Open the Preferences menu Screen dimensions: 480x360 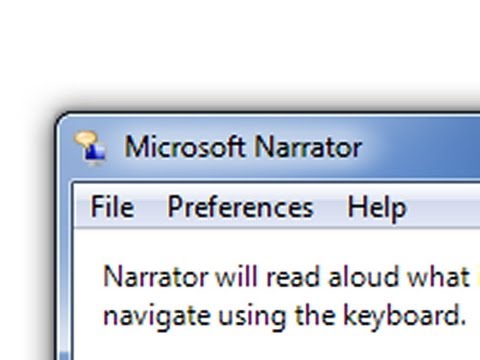pos(240,207)
